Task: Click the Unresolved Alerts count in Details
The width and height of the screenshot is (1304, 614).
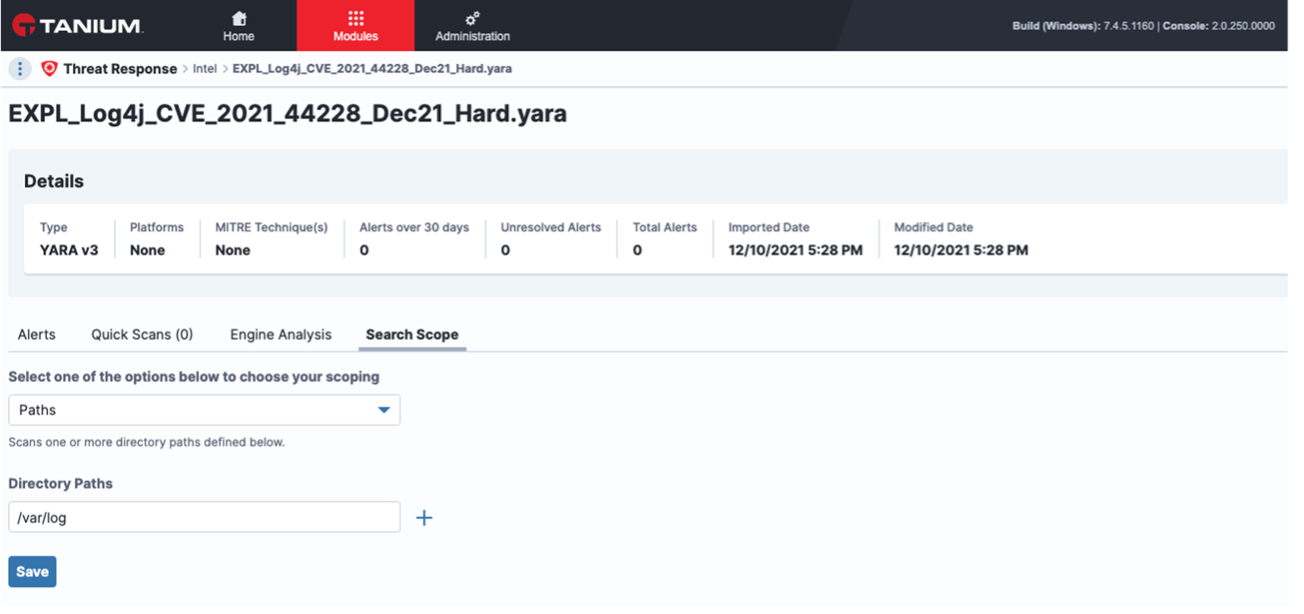Action: [x=505, y=250]
